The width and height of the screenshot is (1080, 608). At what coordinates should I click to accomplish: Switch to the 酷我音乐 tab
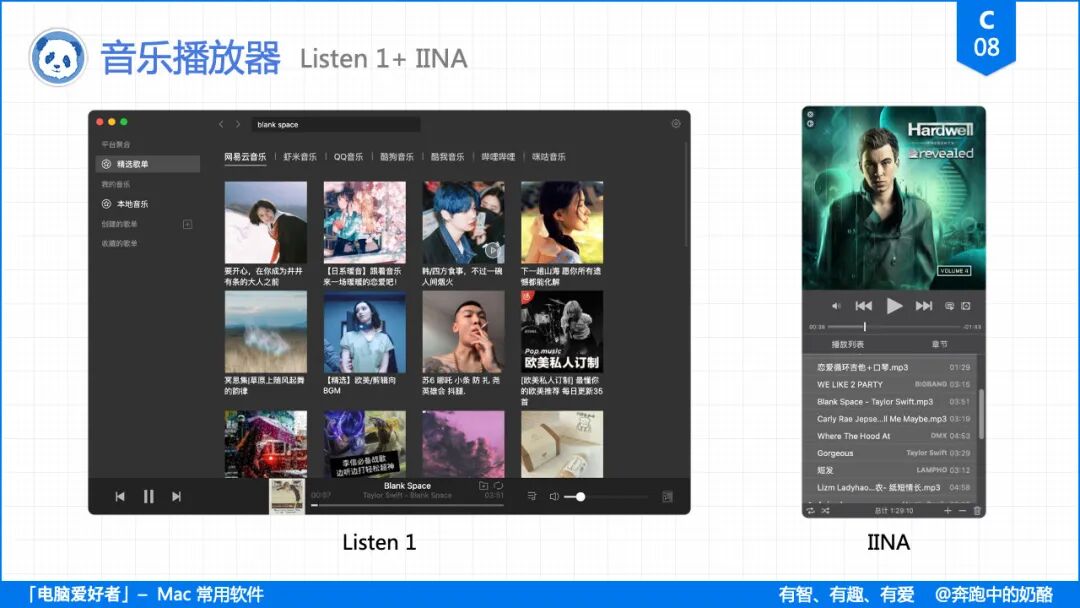[448, 157]
